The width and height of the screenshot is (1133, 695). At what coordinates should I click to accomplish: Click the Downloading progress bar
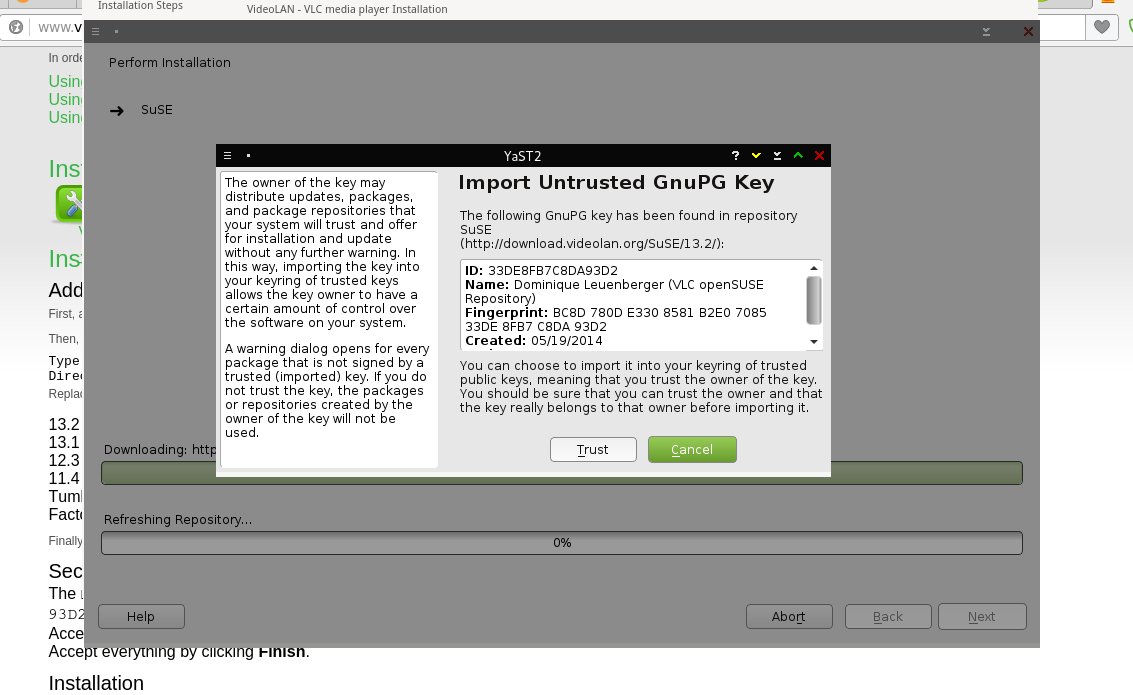[x=561, y=472]
